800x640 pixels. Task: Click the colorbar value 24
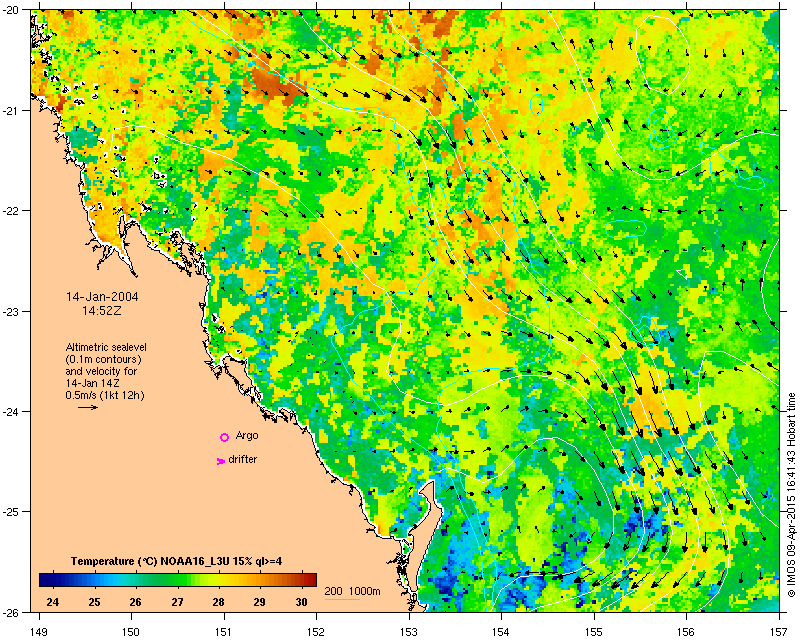[53, 602]
